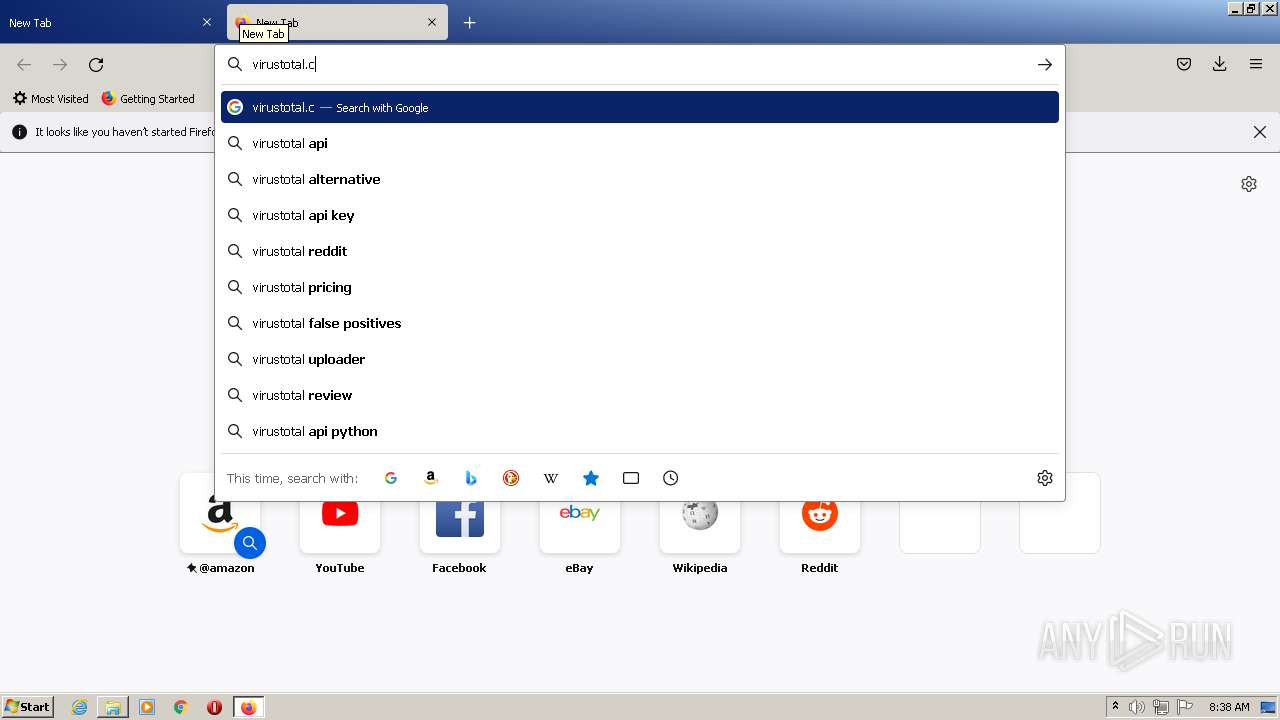Go back one page
Image resolution: width=1280 pixels, height=720 pixels.
pyautogui.click(x=24, y=64)
